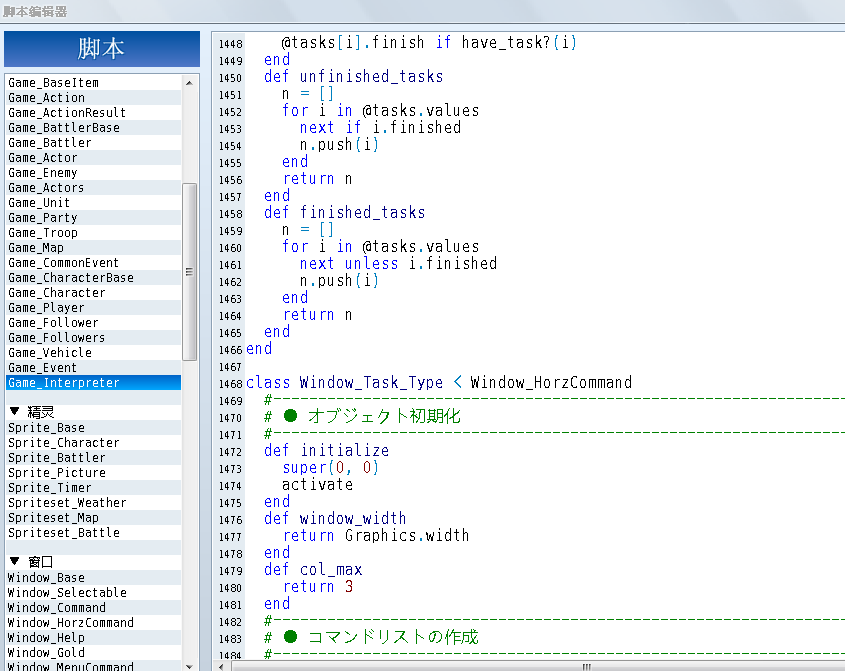Select the Game_Unit script
Screen dimensions: 845x671
93,203
